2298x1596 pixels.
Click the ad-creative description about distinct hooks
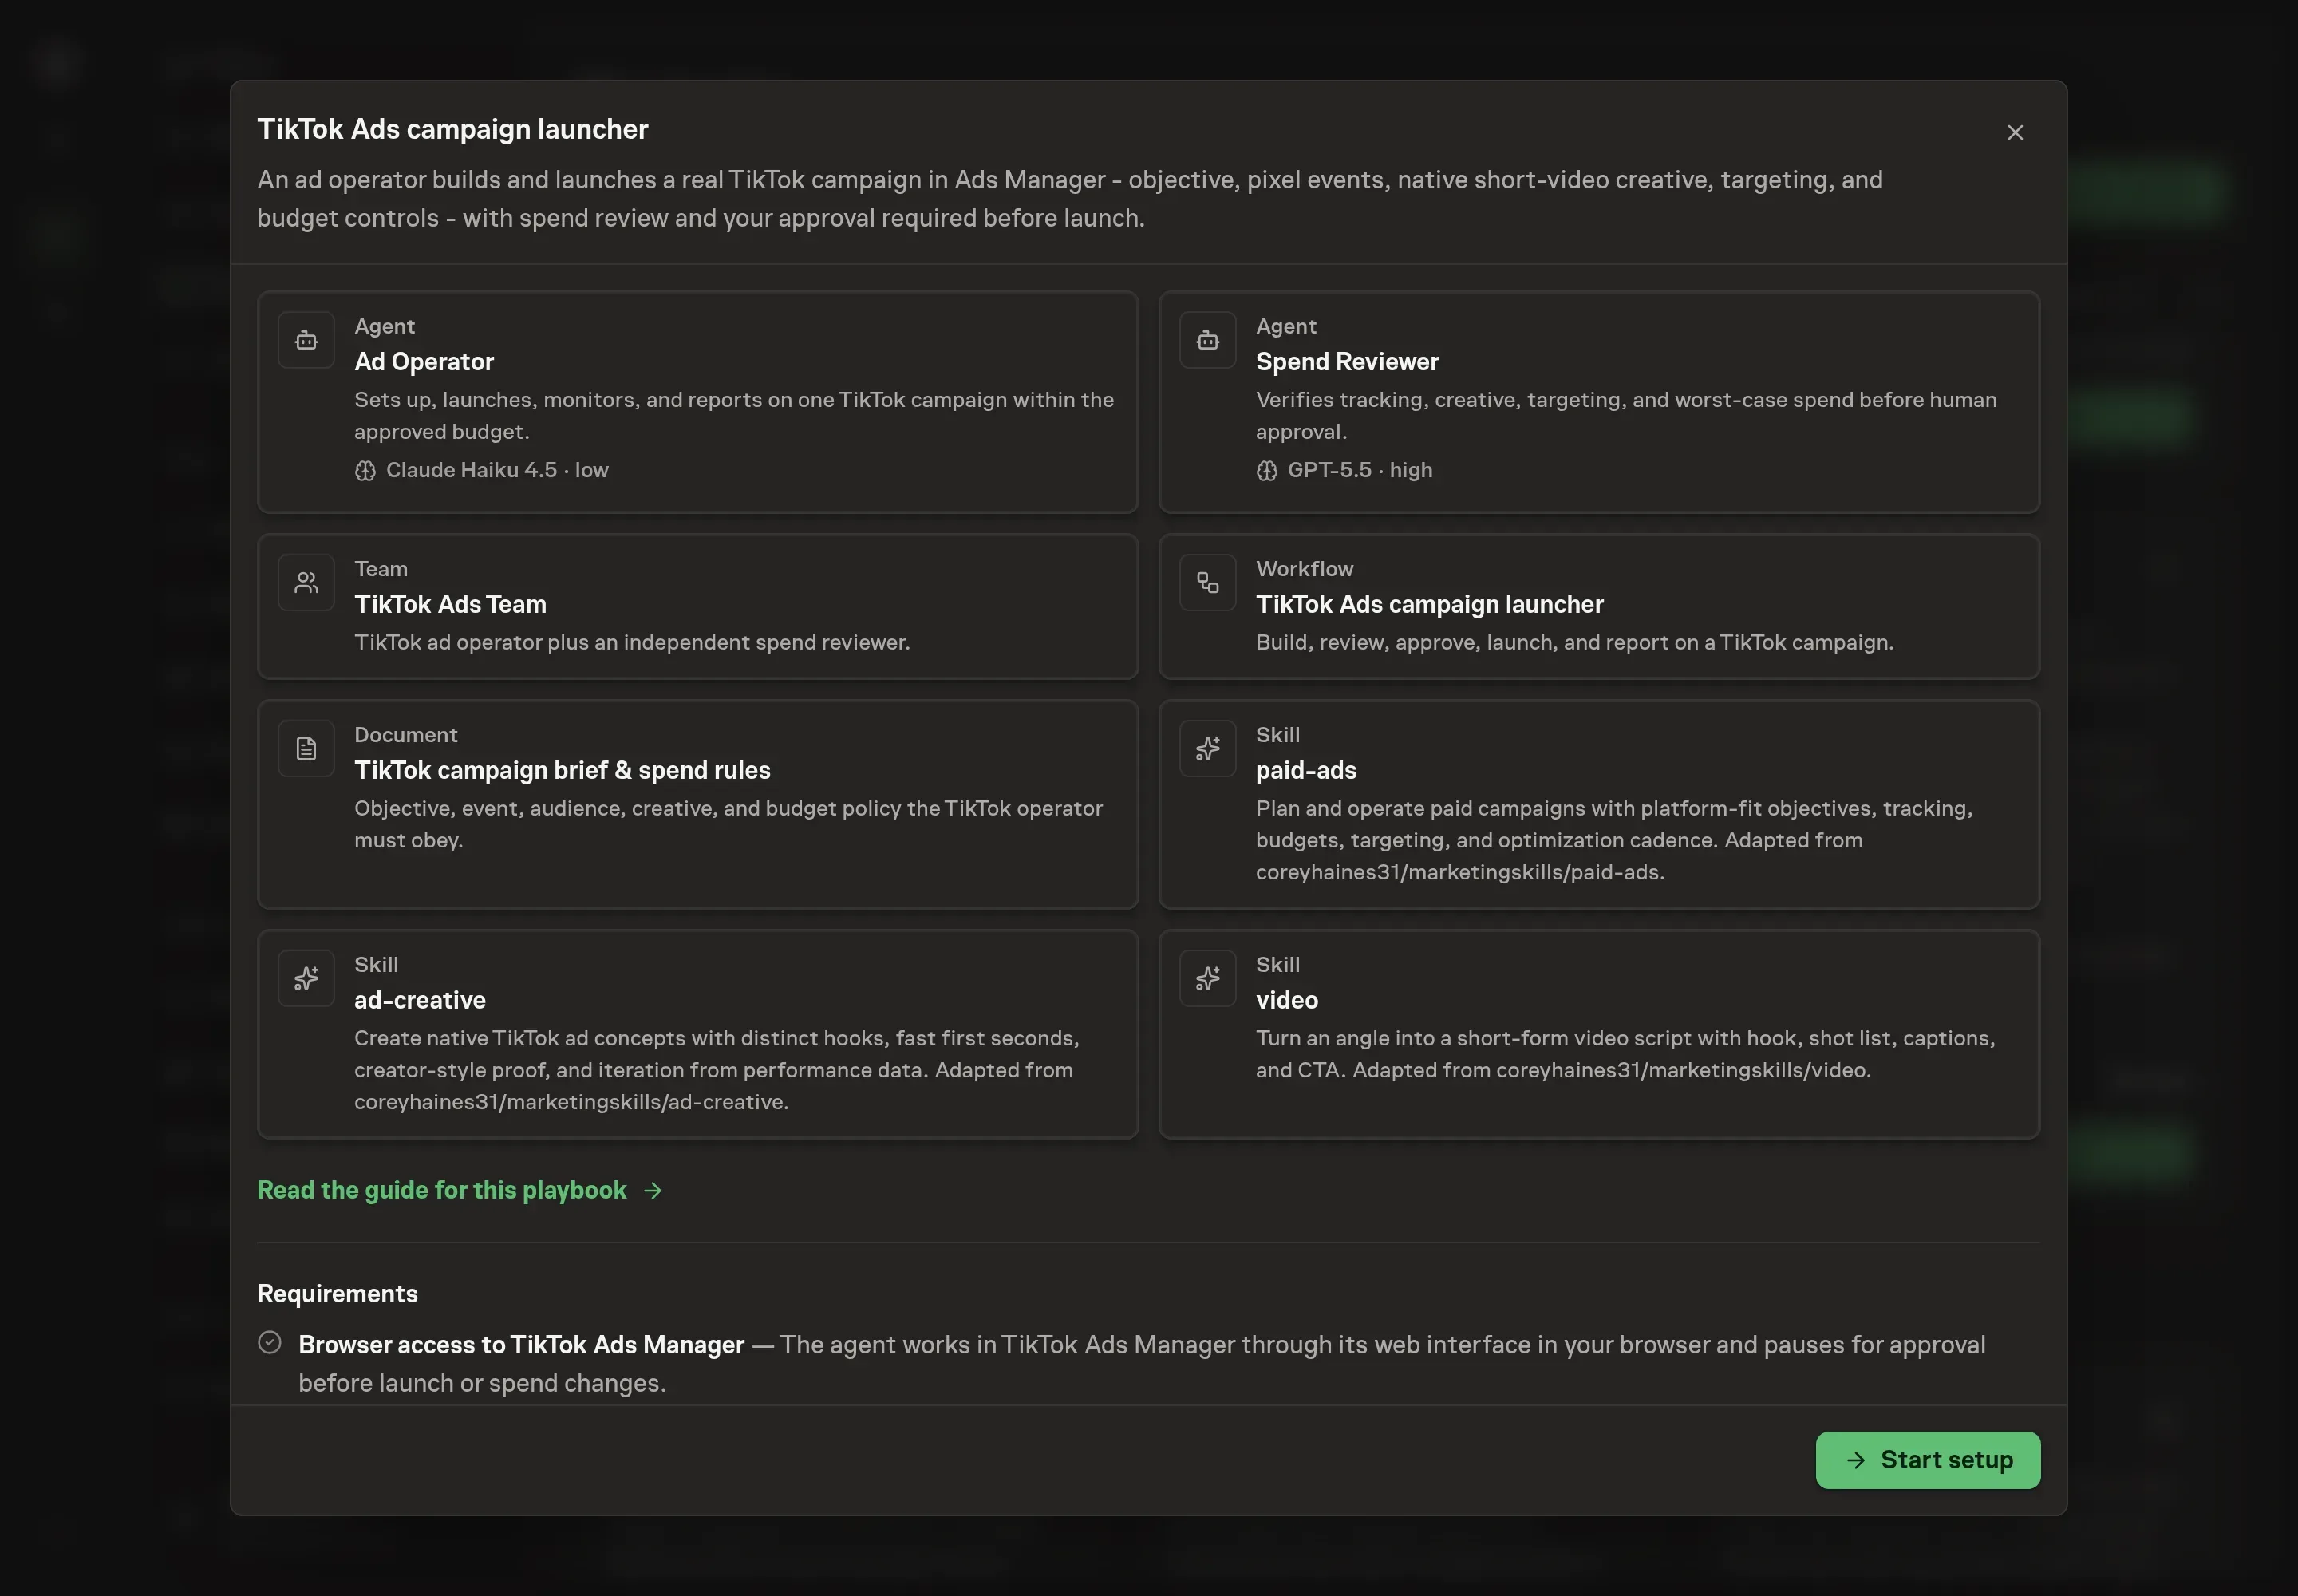(x=716, y=1070)
